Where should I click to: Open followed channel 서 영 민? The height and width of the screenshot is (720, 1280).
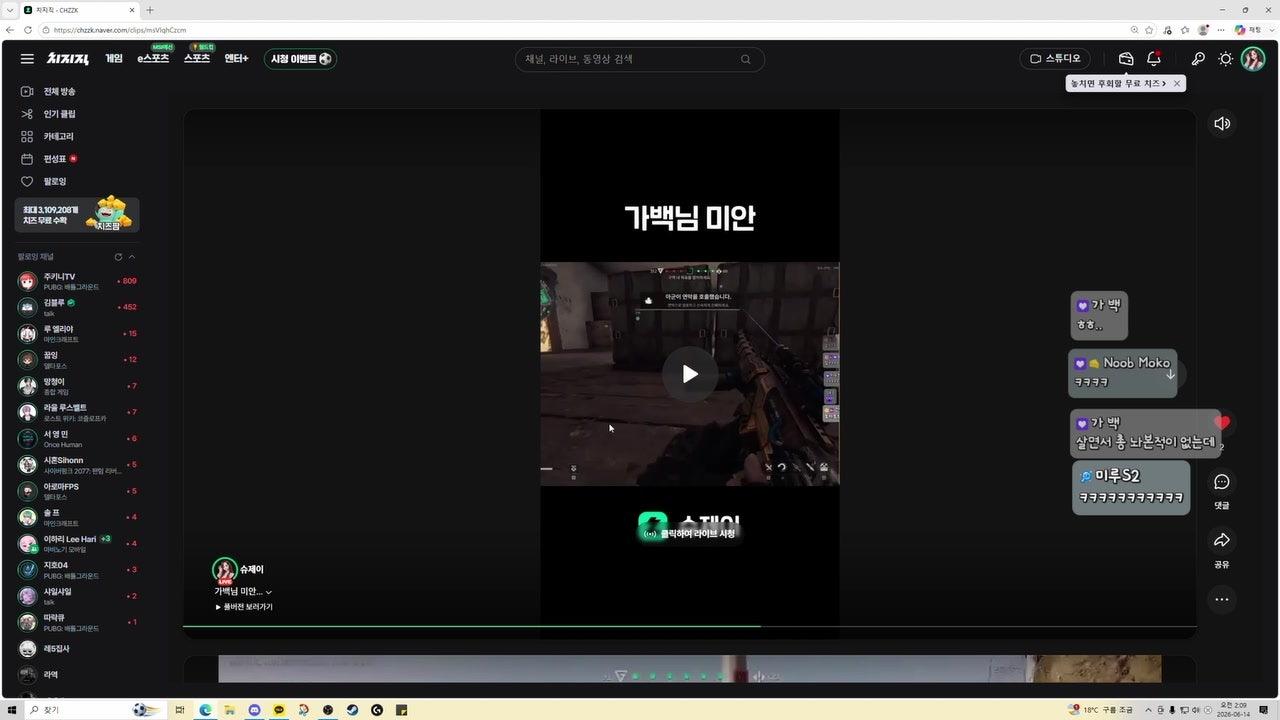click(78, 438)
